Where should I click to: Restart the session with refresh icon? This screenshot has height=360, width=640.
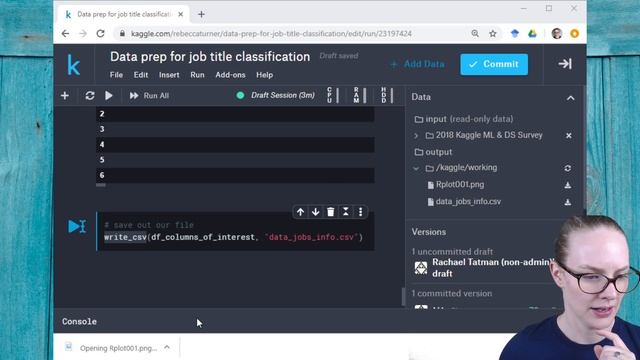click(x=90, y=96)
